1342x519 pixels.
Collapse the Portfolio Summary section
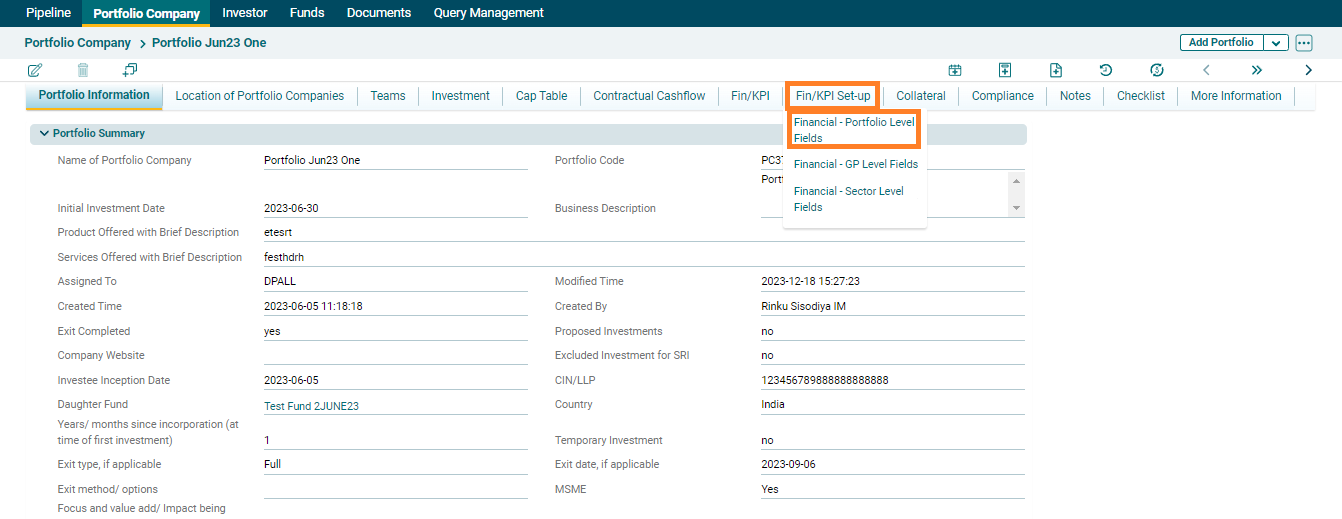(x=43, y=133)
